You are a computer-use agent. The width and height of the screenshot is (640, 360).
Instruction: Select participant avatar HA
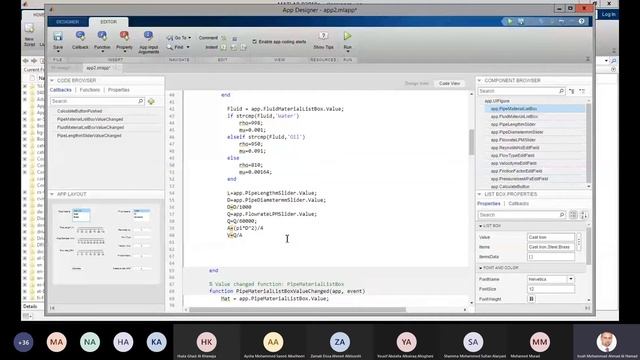tap(123, 342)
